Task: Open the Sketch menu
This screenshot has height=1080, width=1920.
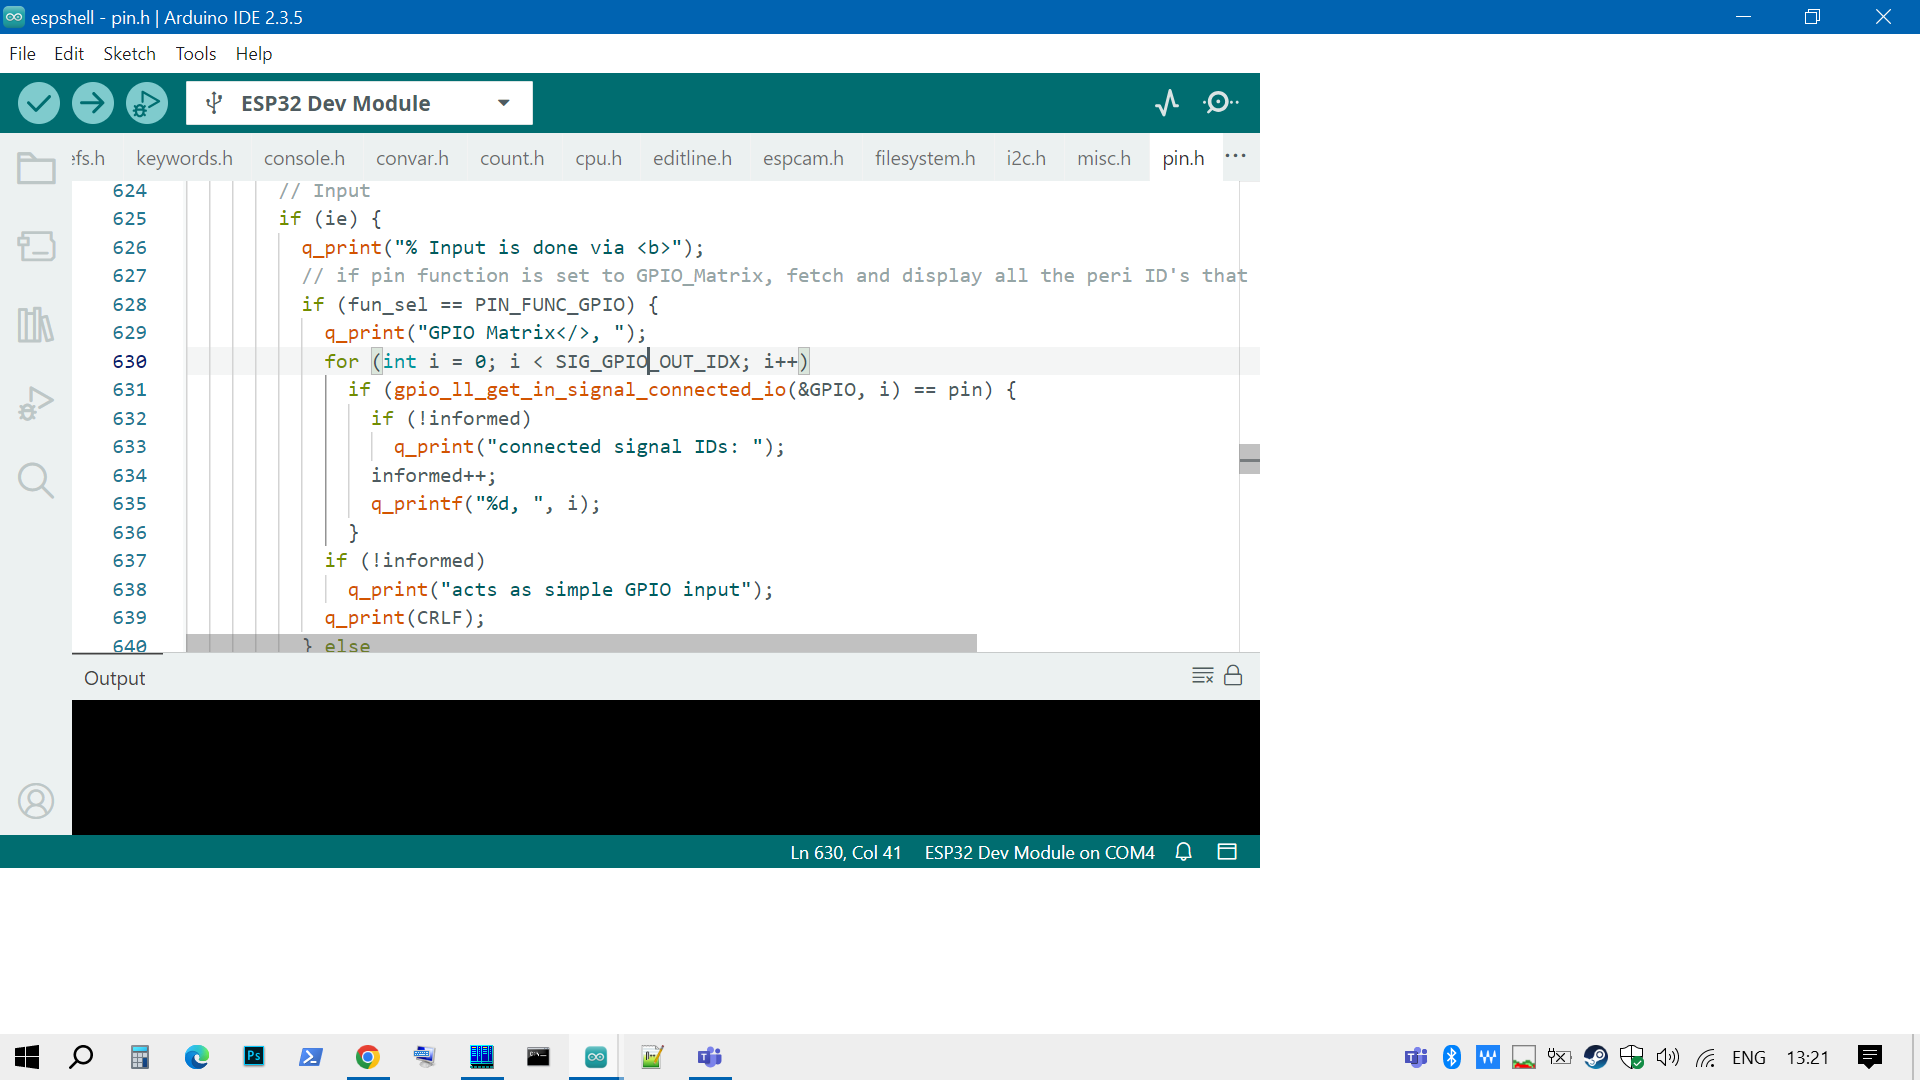Action: 129,53
